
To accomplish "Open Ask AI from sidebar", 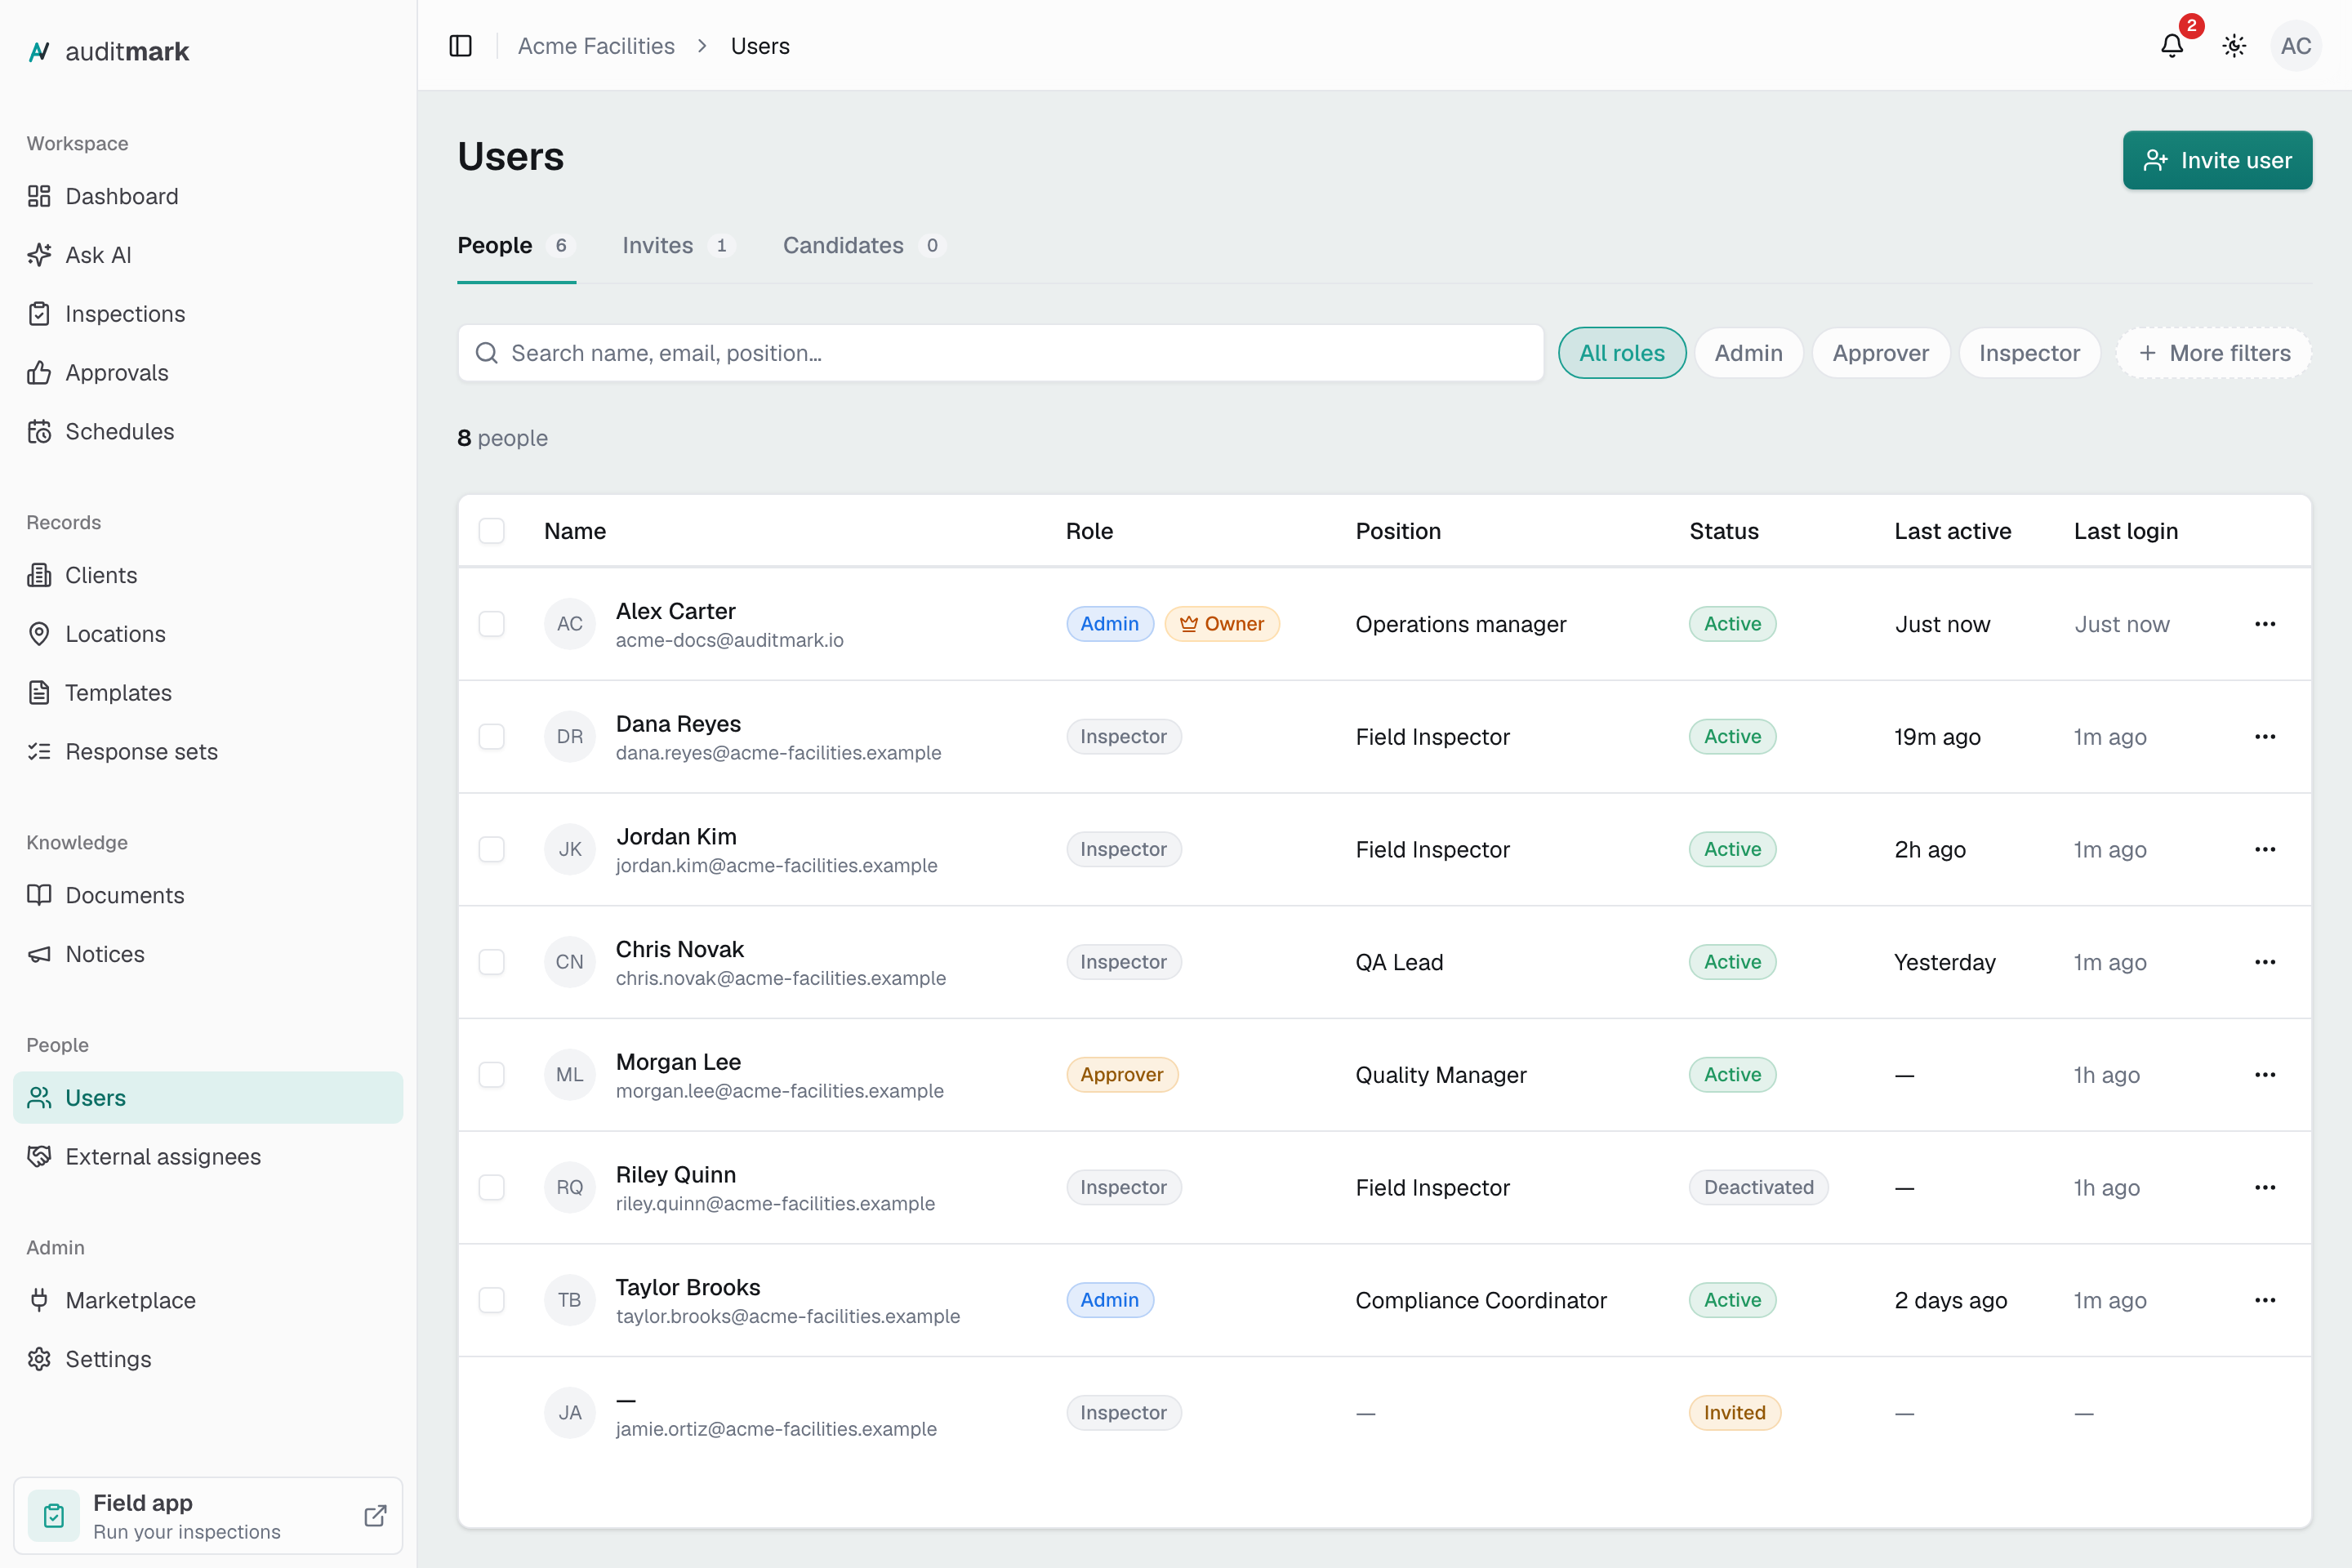I will pos(208,255).
